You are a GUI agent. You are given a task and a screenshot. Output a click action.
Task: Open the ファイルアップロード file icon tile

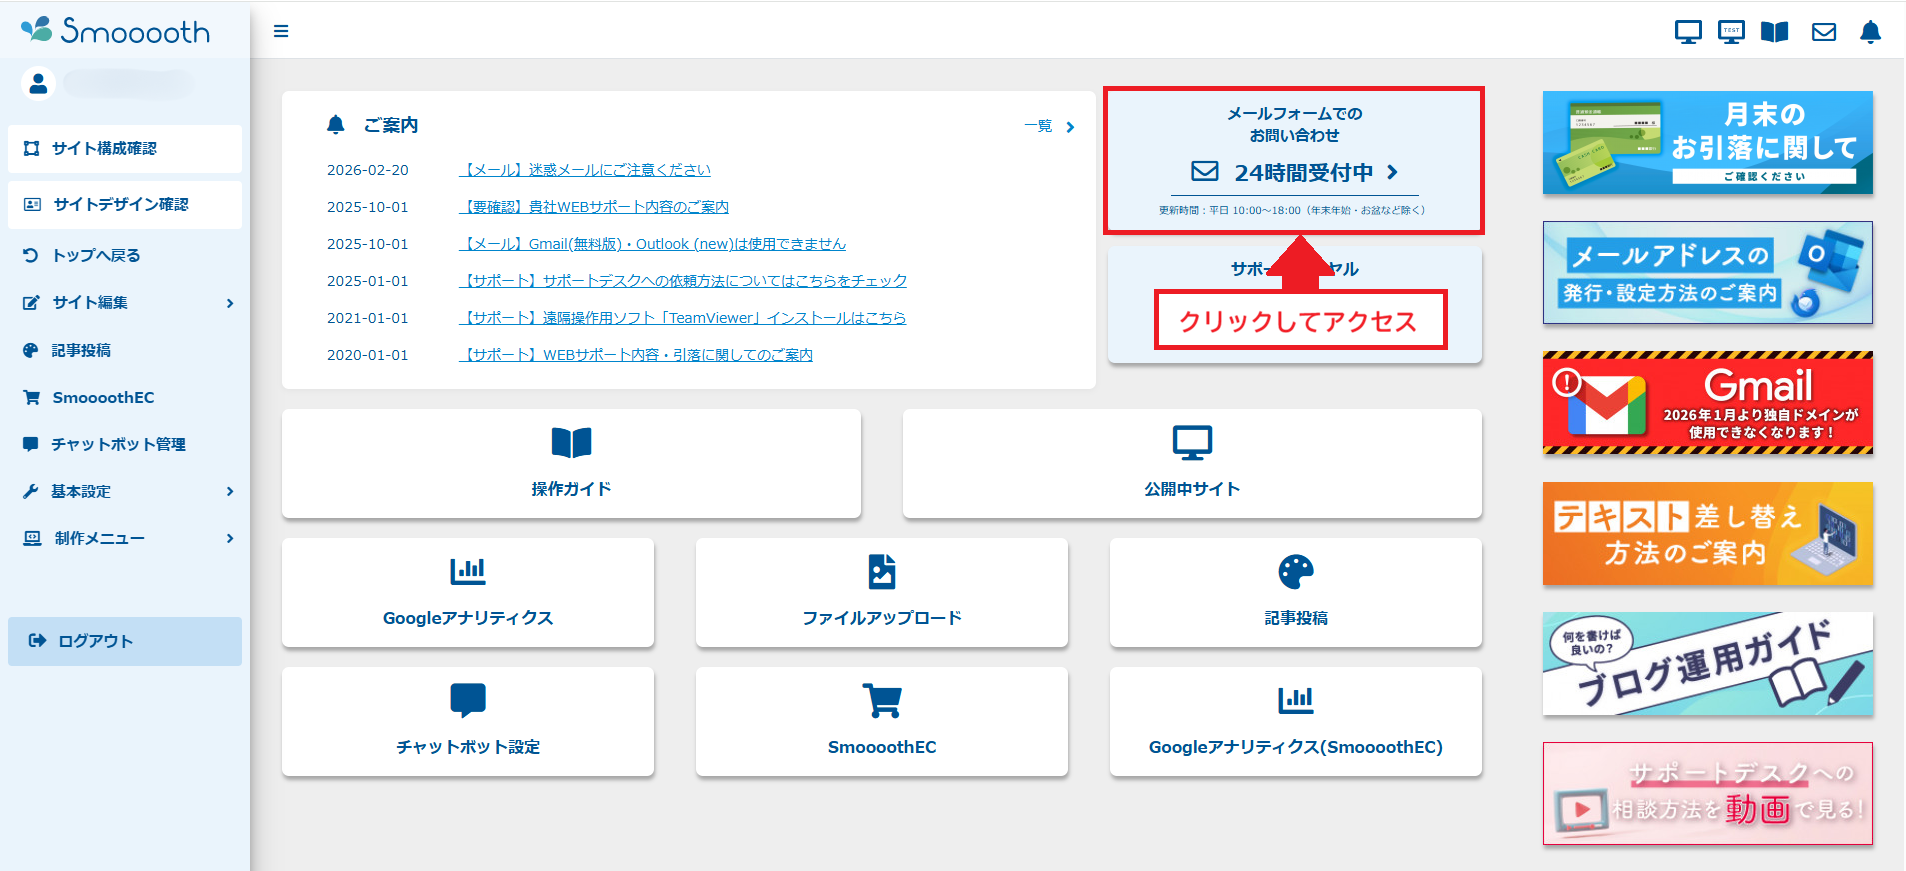tap(882, 592)
